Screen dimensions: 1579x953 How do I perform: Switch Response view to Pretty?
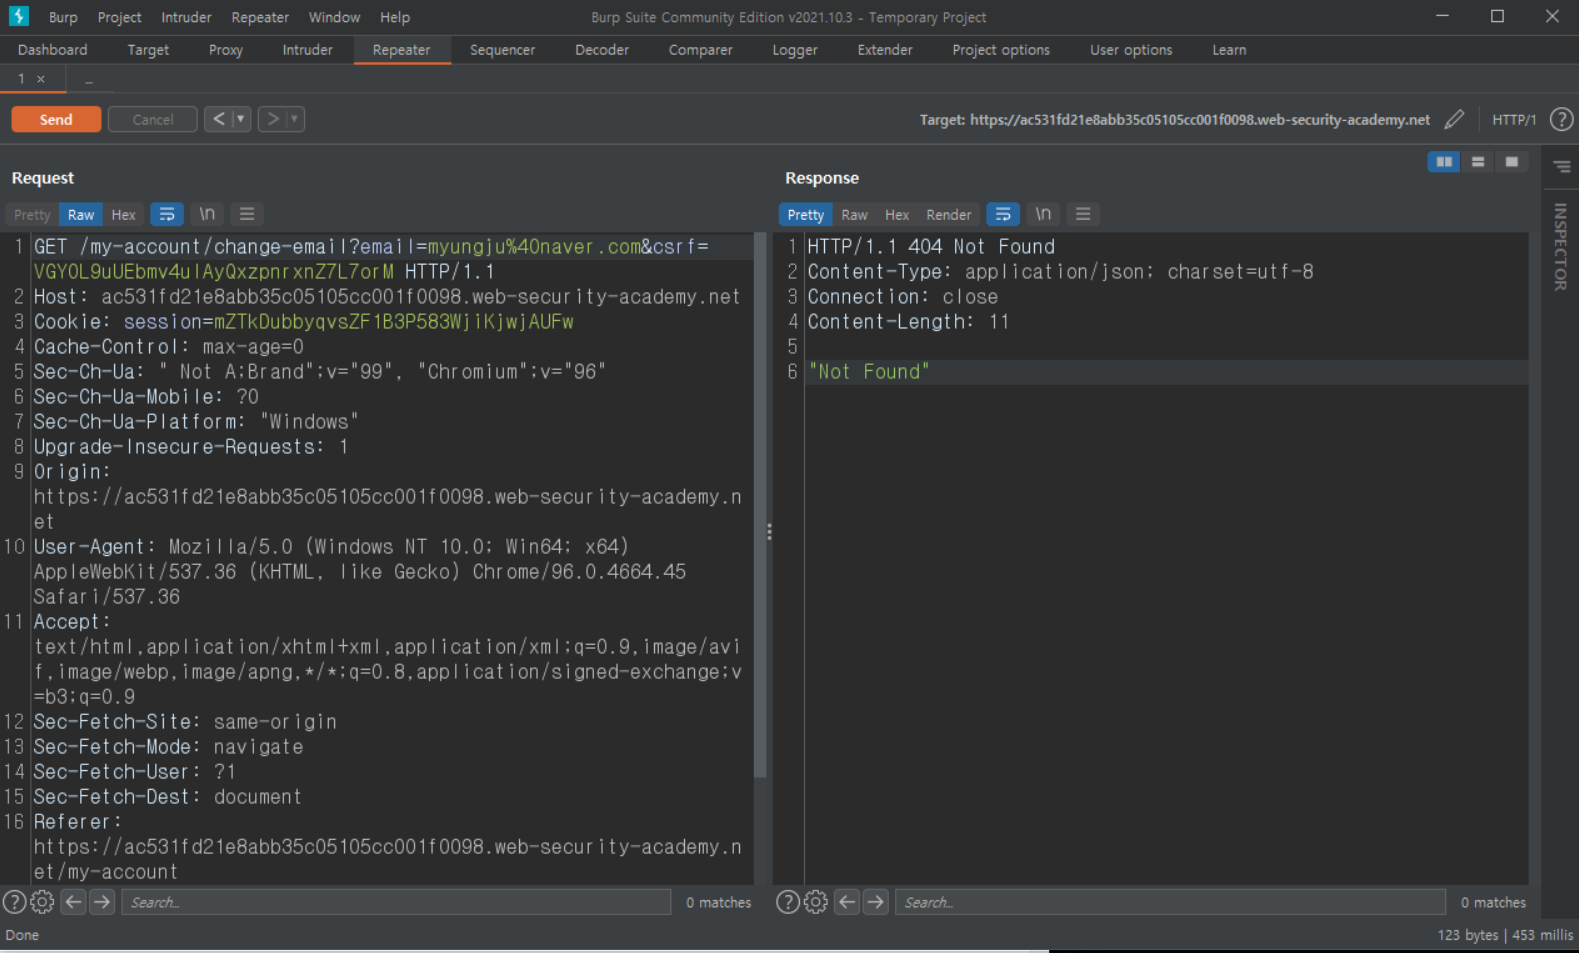click(x=805, y=214)
